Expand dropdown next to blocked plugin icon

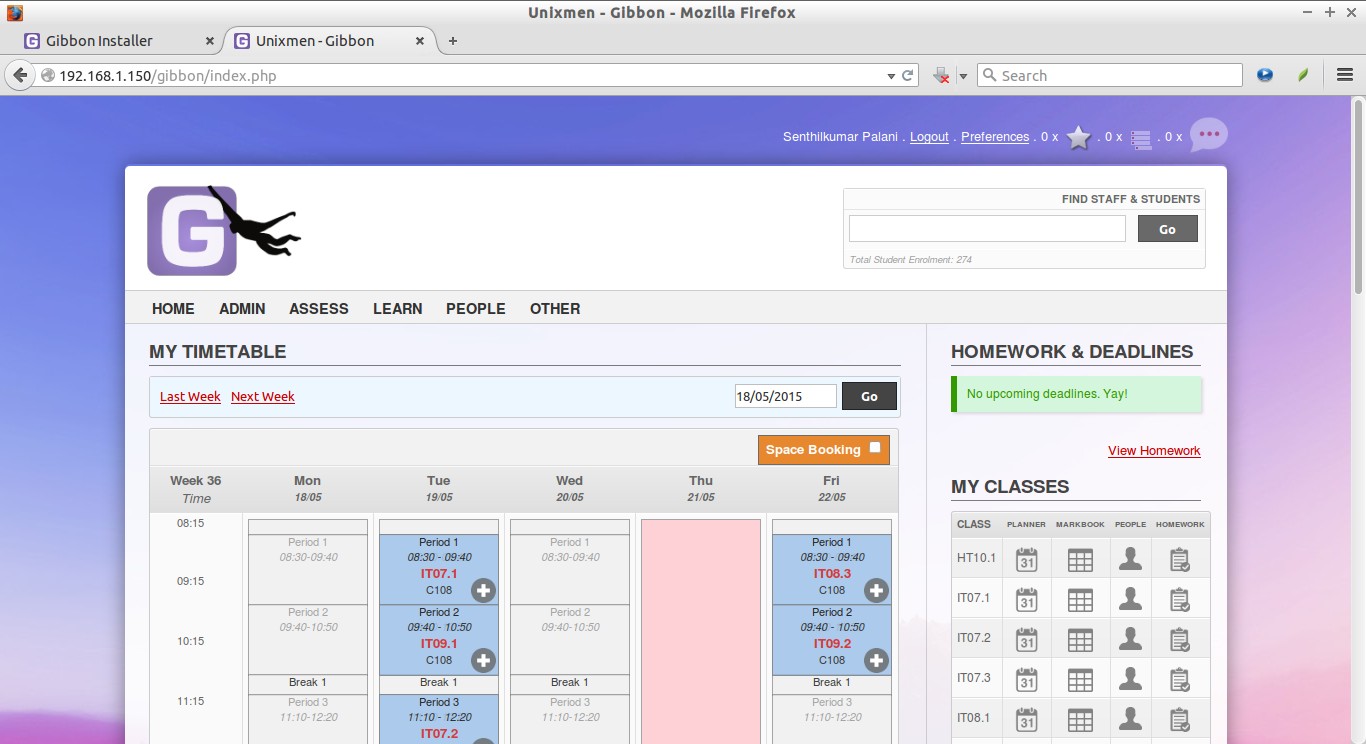[963, 75]
